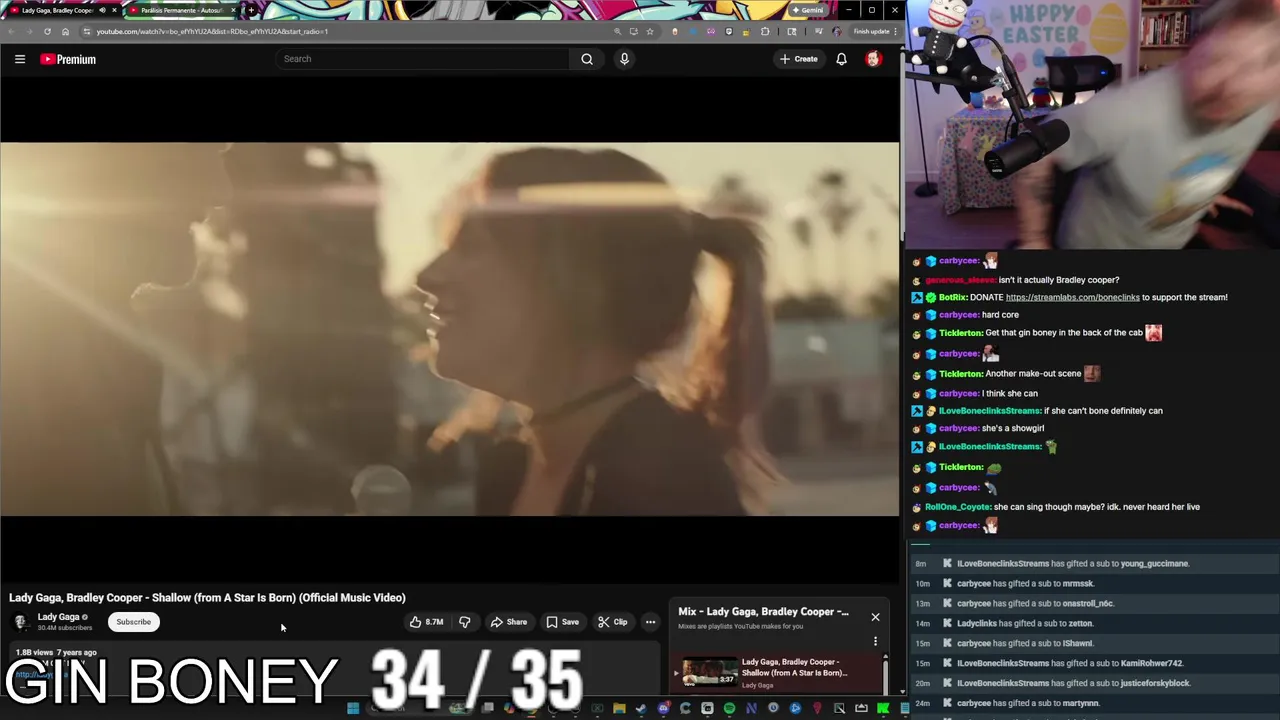The width and height of the screenshot is (1280, 720).
Task: Open Spotify from the taskbar
Action: [x=729, y=708]
